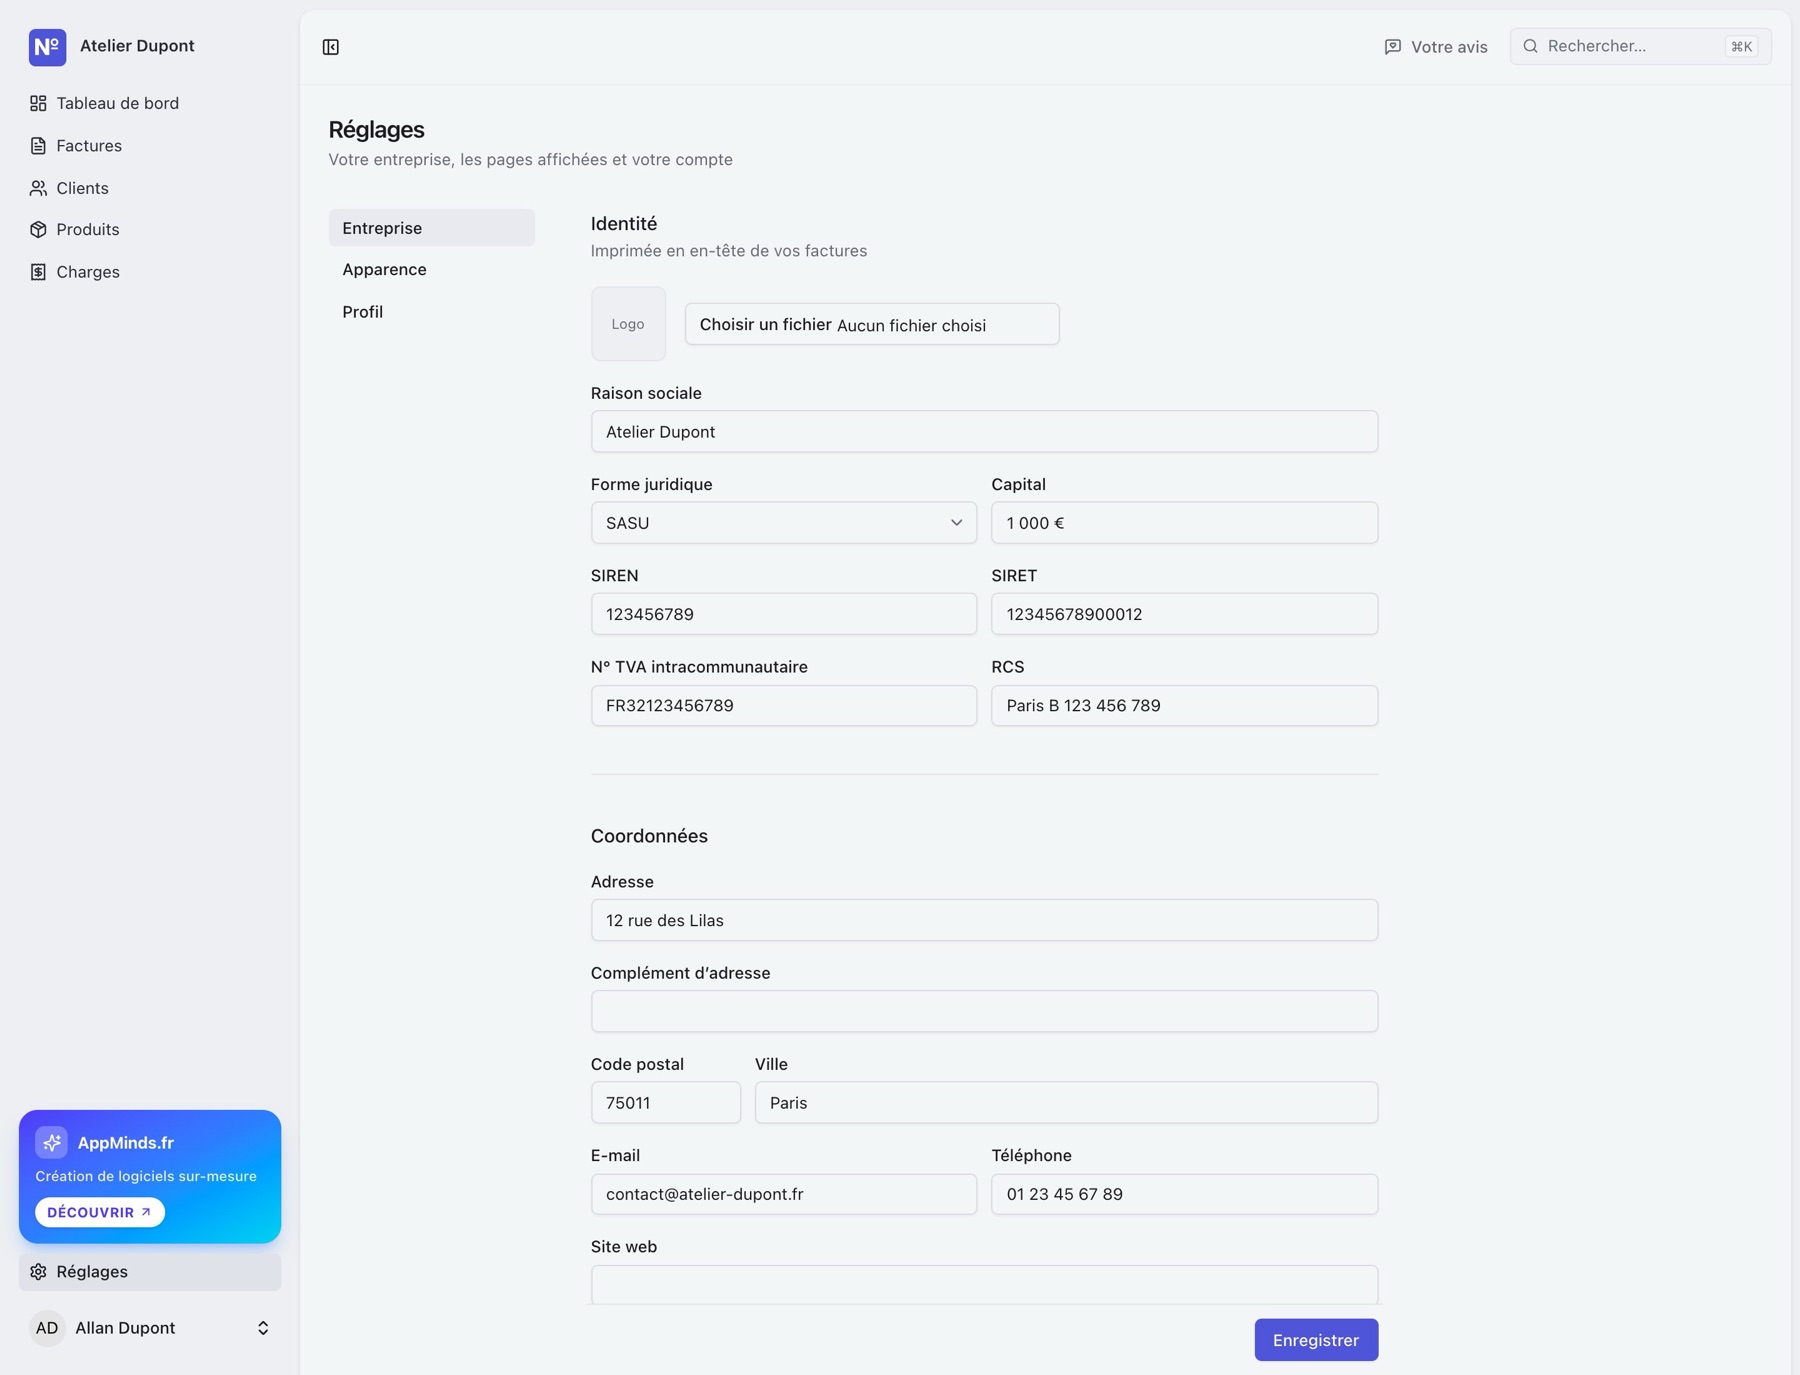Save changes with Enregistrer button
Screen dimensions: 1800x1375
pos(1316,1340)
